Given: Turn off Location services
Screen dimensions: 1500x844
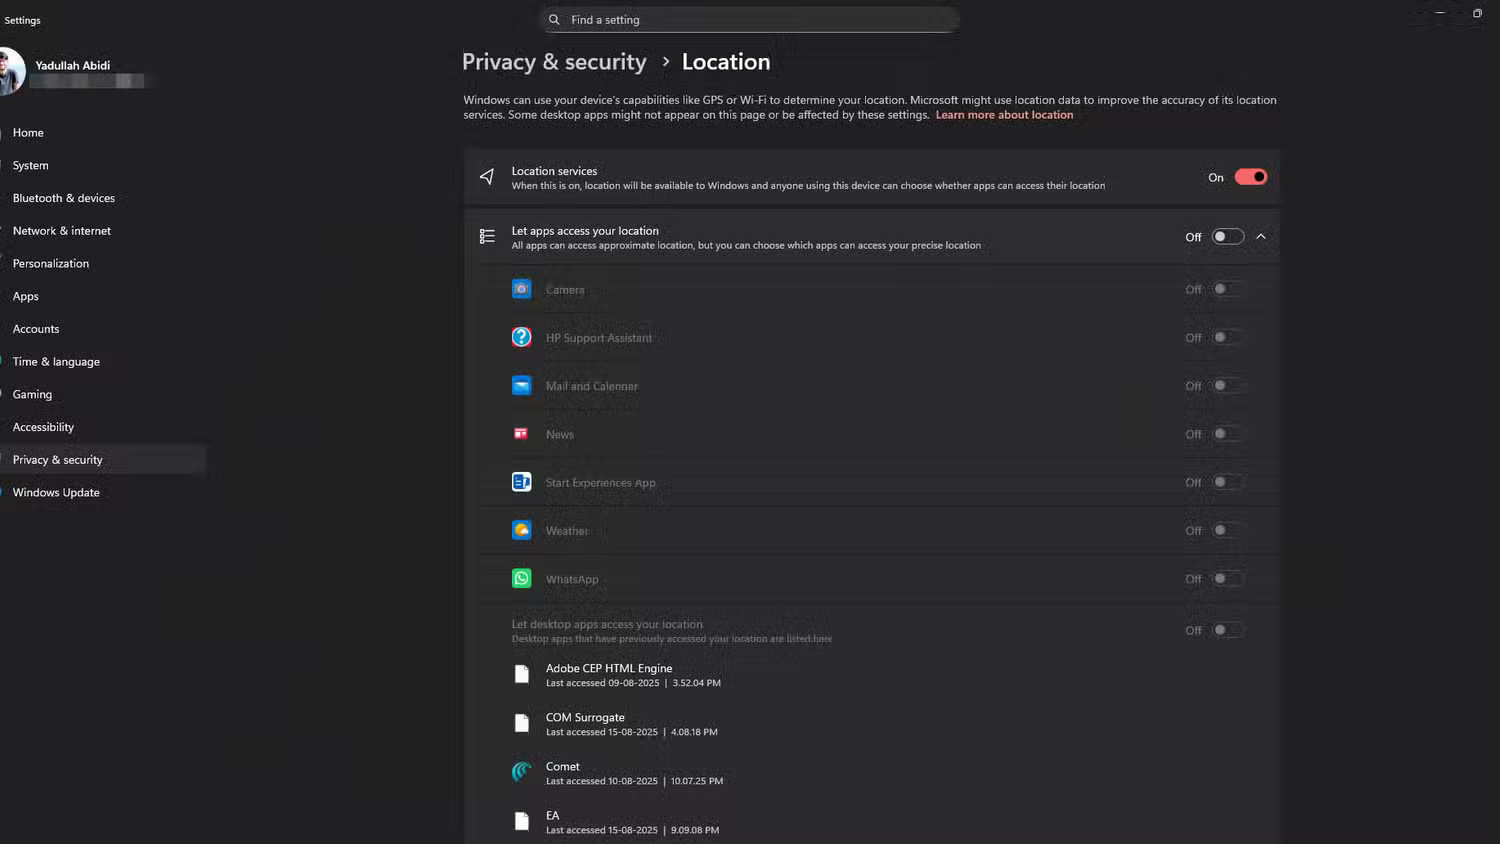Looking at the screenshot, I should click(x=1250, y=176).
